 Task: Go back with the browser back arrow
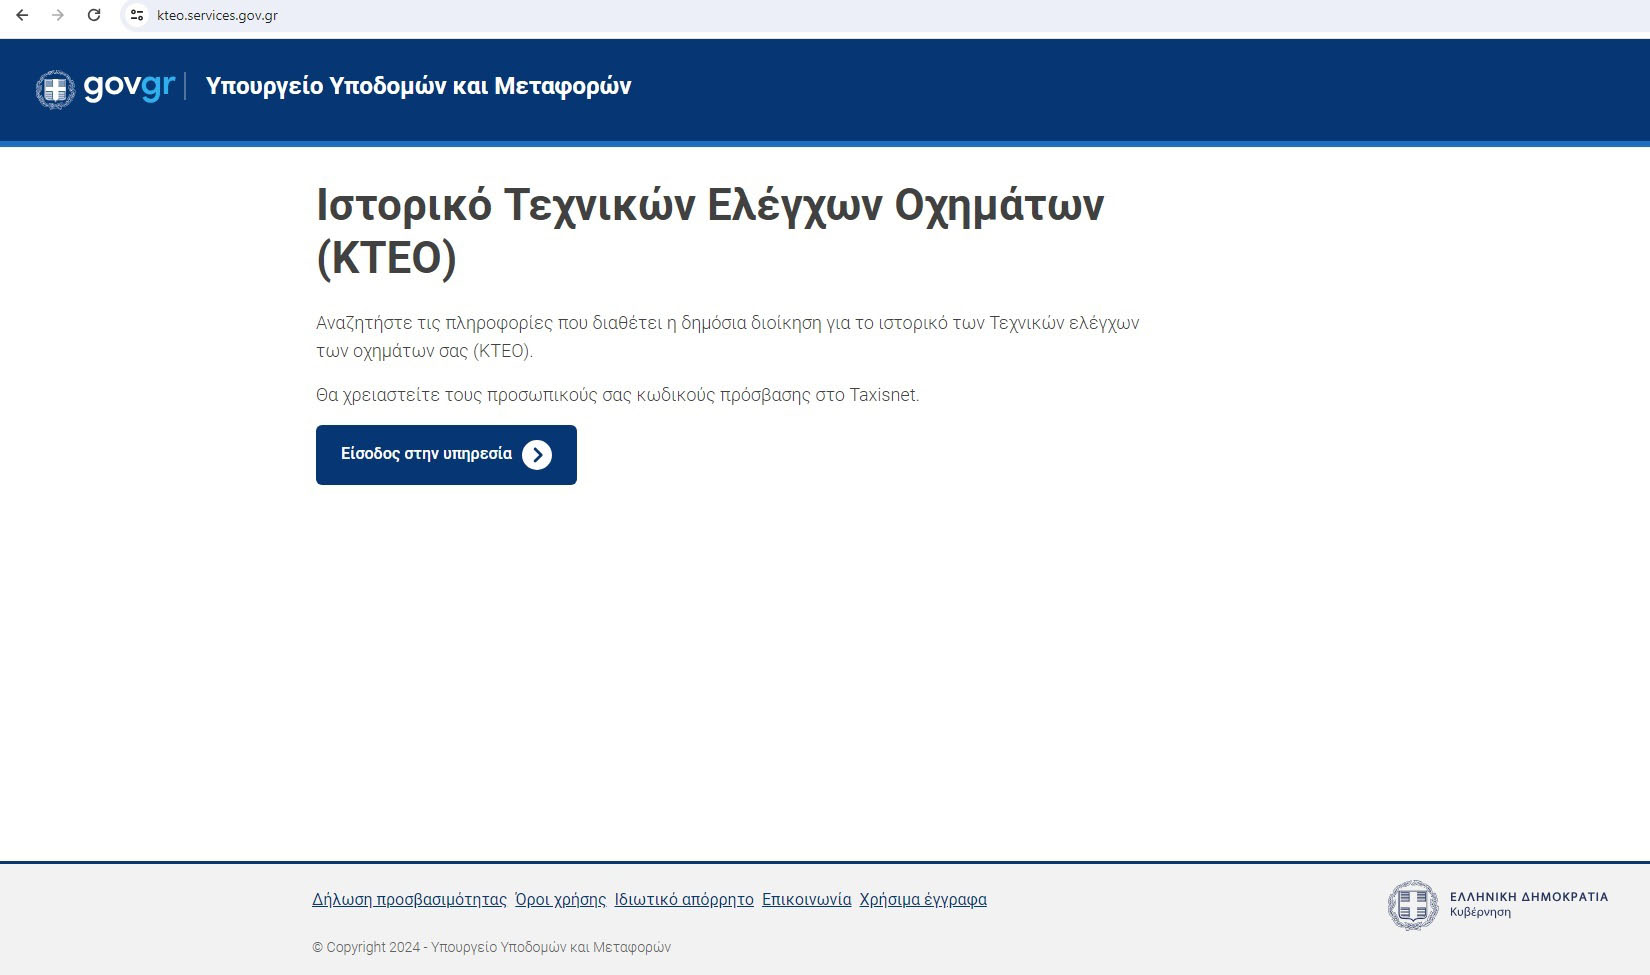click(22, 15)
